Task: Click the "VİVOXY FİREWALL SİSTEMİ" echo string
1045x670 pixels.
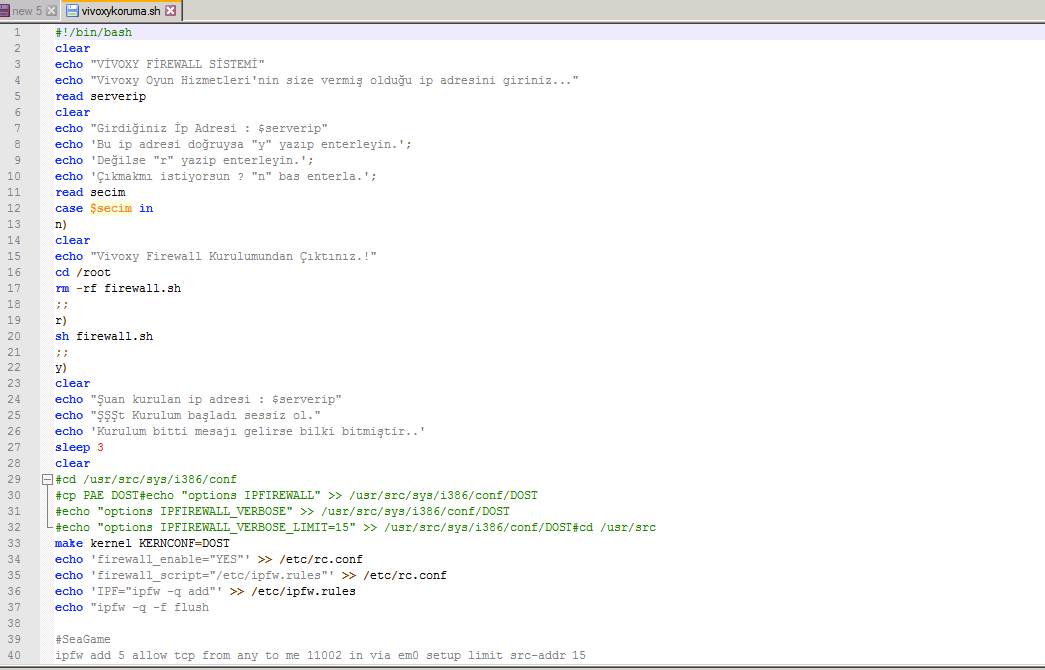Action: click(177, 65)
